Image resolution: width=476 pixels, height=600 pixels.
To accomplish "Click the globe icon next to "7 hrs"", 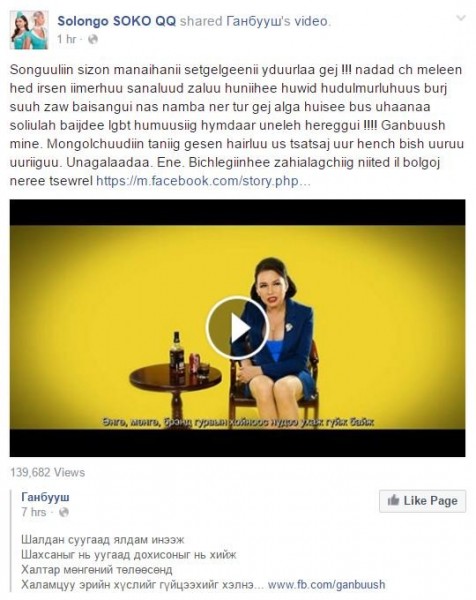I will pos(64,512).
